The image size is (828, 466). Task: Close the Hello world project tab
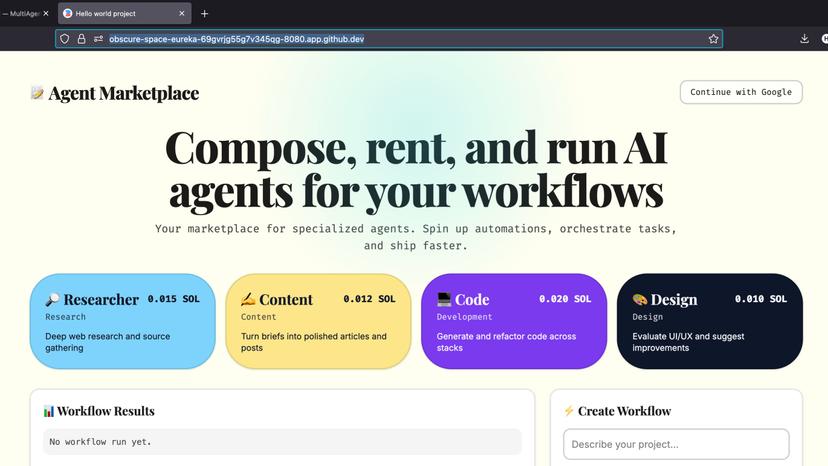181,14
